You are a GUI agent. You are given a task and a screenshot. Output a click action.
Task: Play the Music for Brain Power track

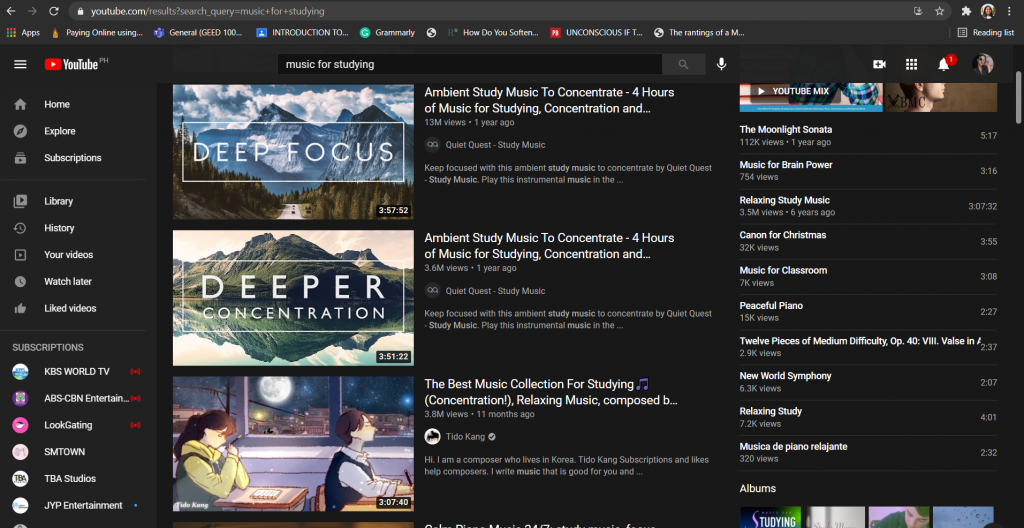pyautogui.click(x=868, y=171)
